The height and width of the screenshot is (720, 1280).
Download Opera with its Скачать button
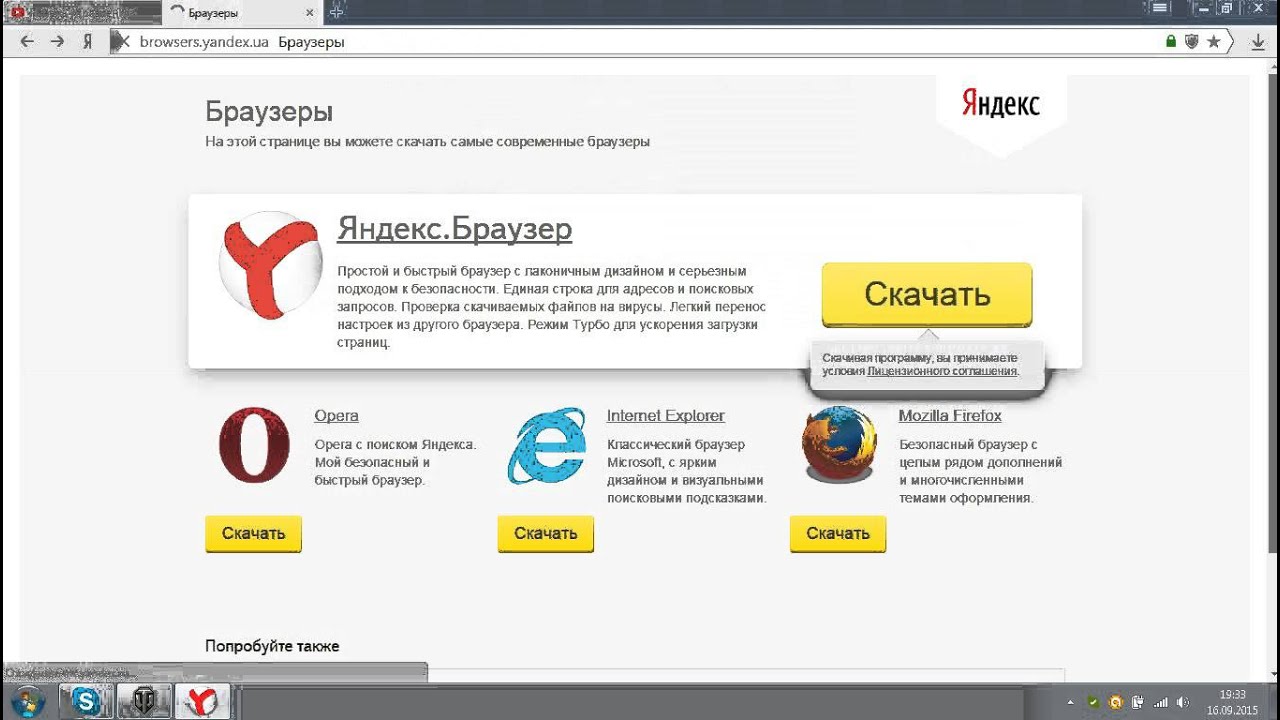coord(253,533)
